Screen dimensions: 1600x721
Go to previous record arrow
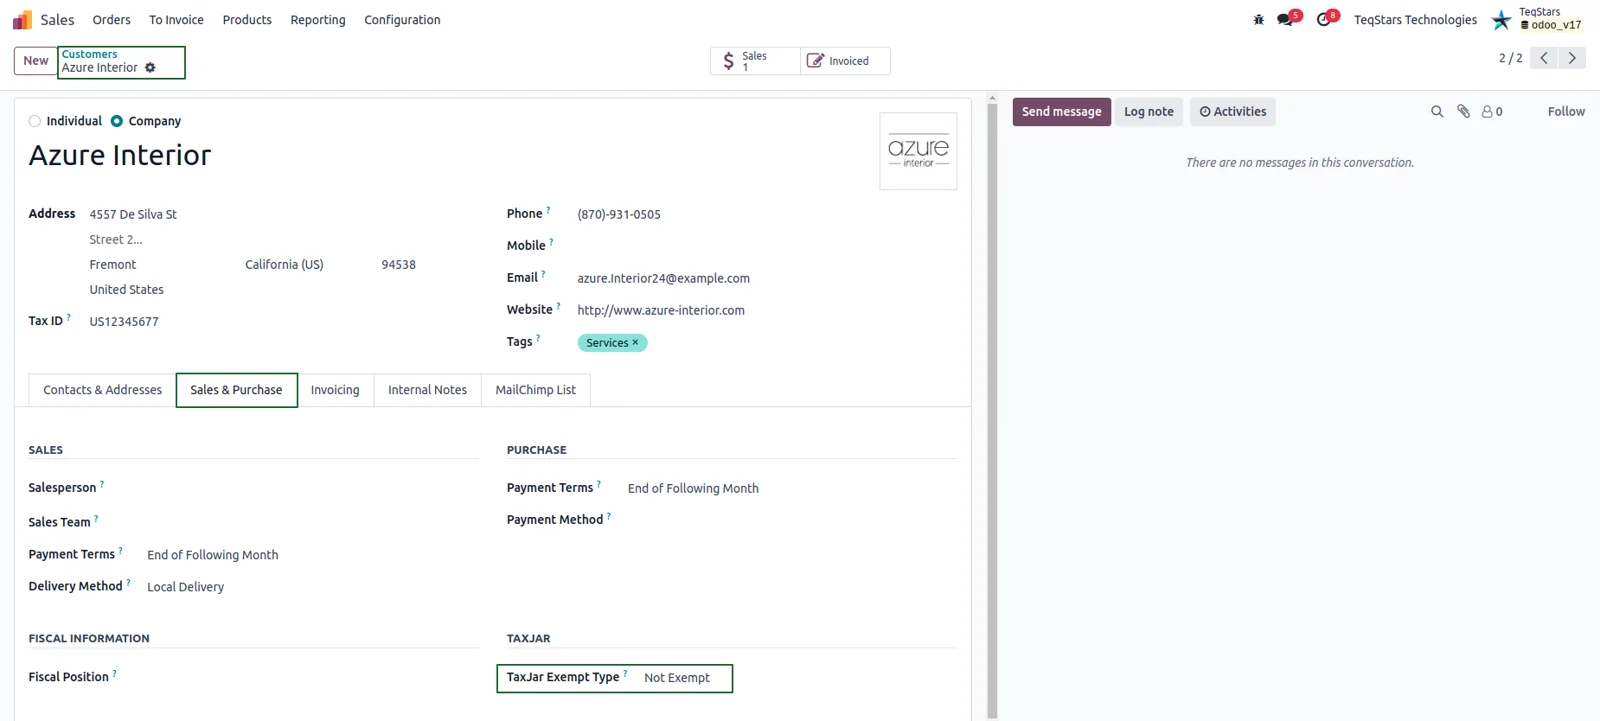(1544, 58)
